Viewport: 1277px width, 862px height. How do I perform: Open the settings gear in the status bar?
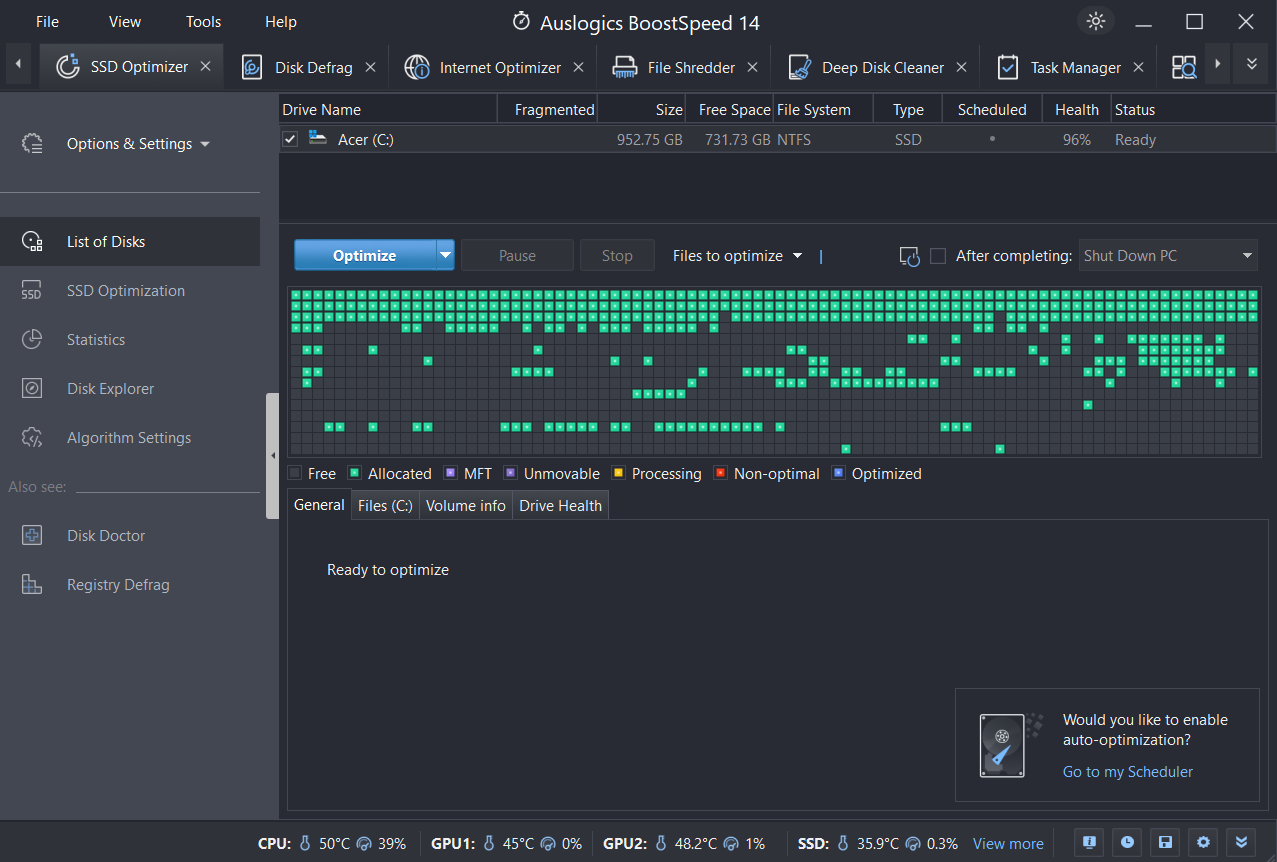1203,842
